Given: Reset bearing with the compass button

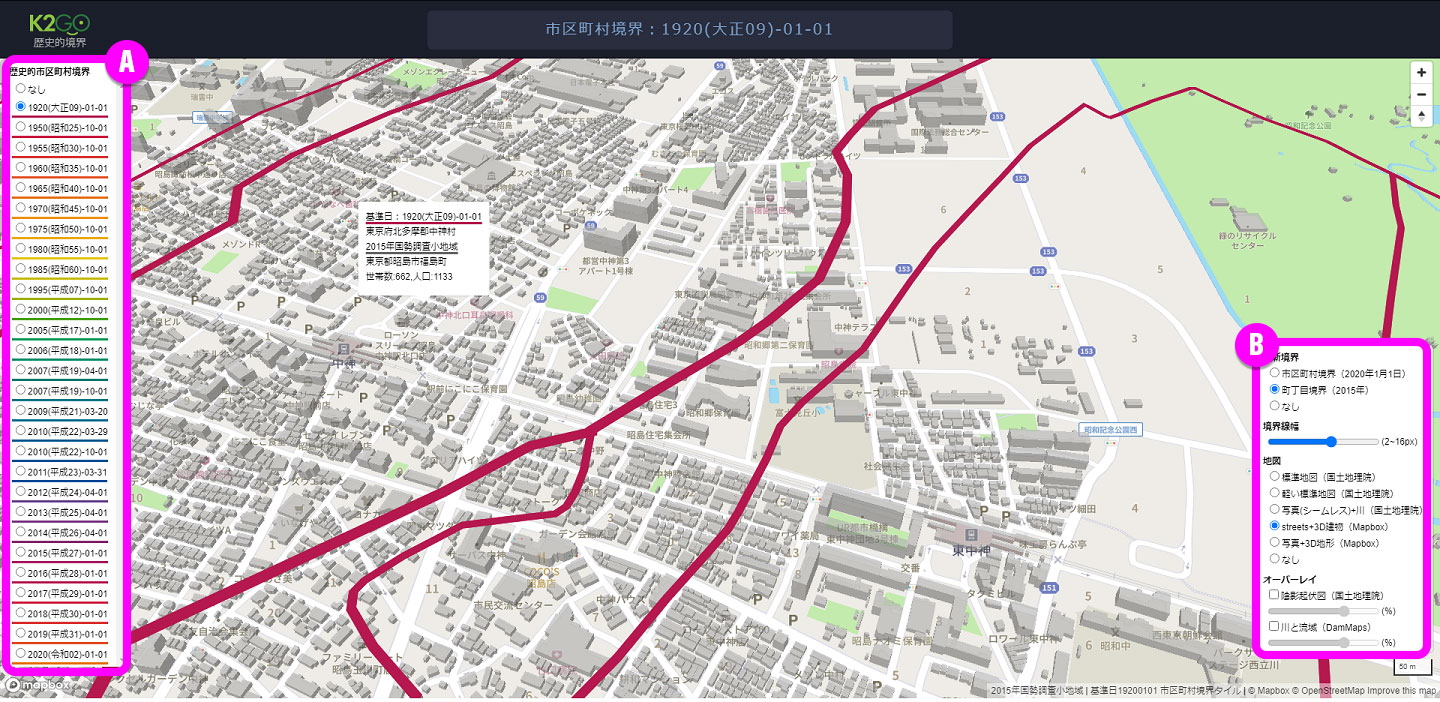Looking at the screenshot, I should 1421,116.
